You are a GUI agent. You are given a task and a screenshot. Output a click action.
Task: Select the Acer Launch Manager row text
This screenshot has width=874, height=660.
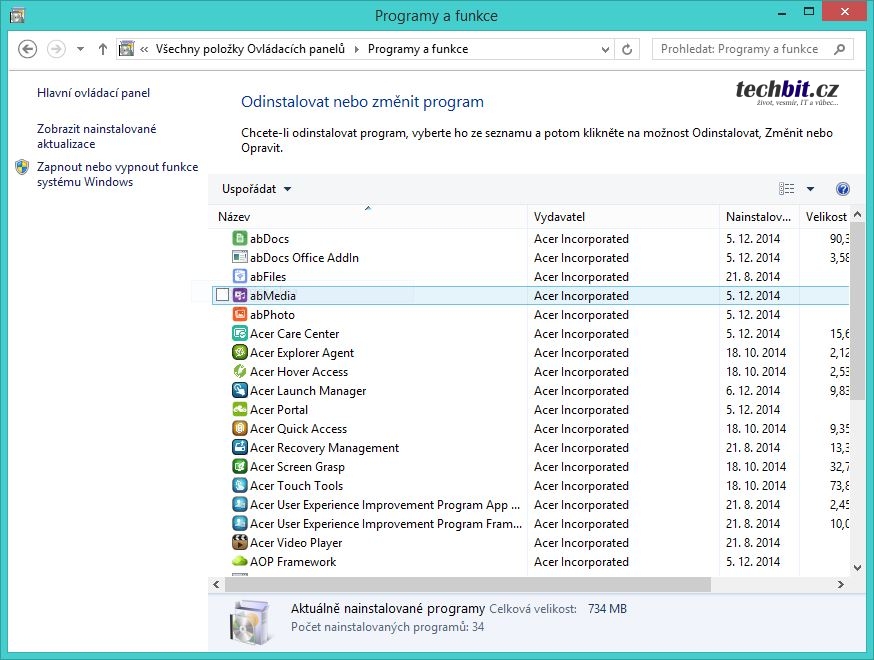(308, 391)
